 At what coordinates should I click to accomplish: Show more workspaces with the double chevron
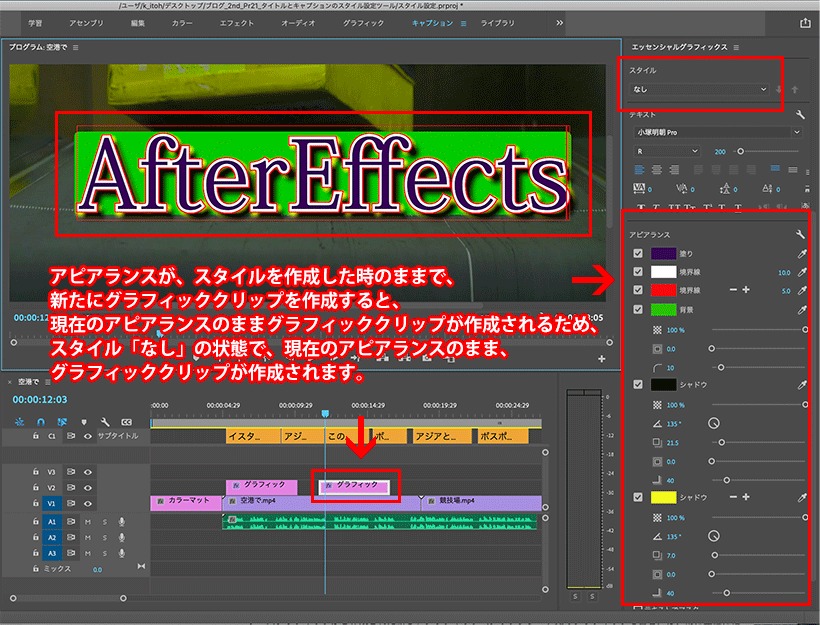coord(560,22)
